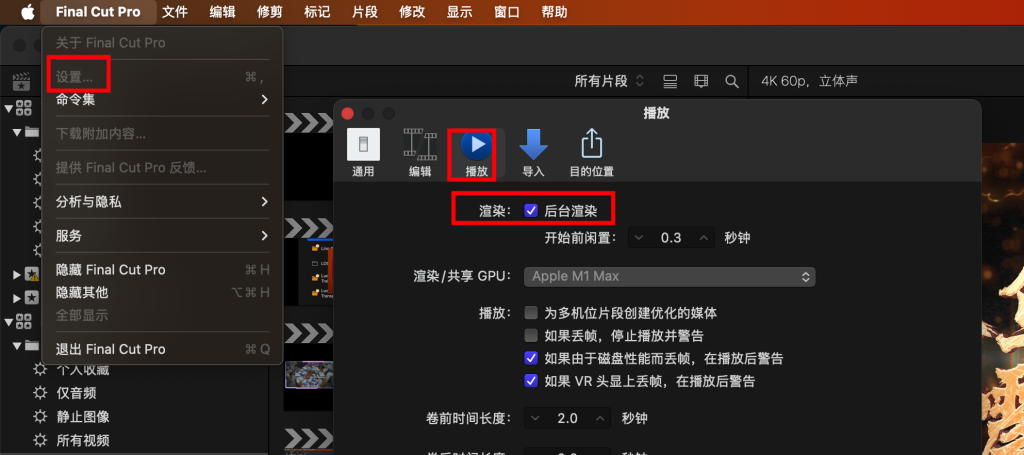The height and width of the screenshot is (455, 1024).
Task: Open the 标记 menu
Action: point(317,12)
